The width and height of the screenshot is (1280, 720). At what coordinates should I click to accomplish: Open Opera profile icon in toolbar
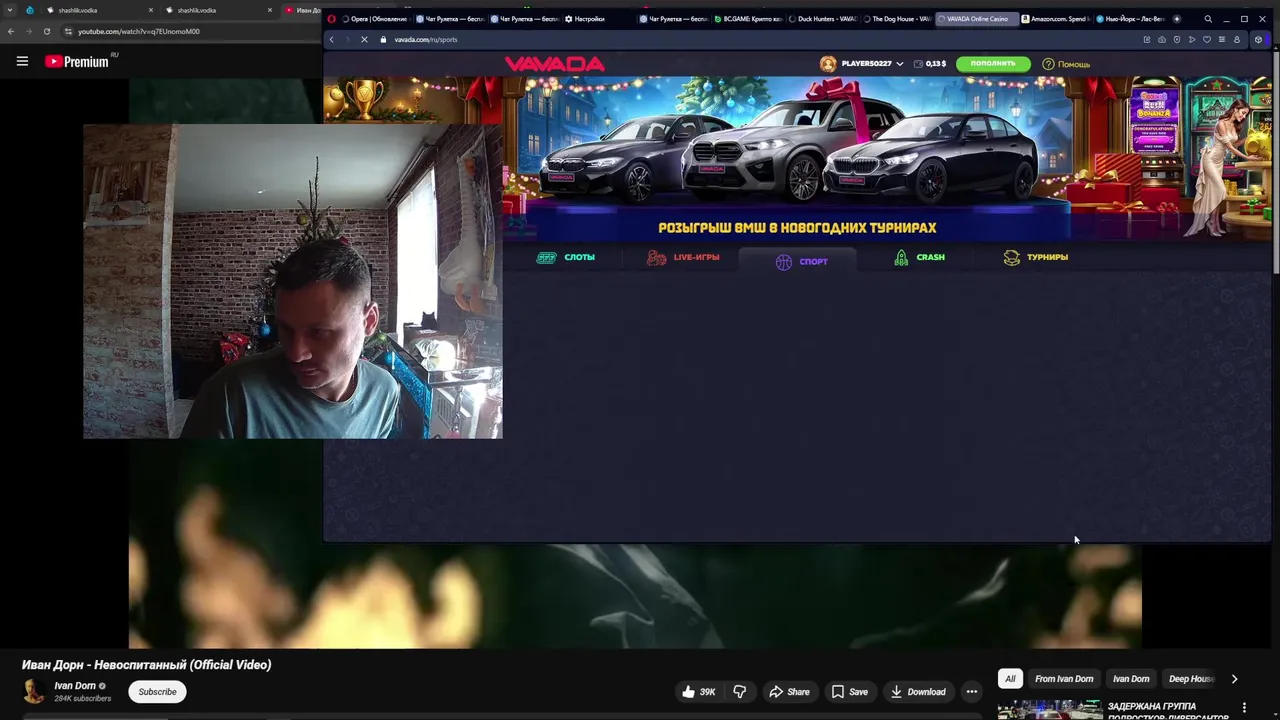click(x=1237, y=40)
